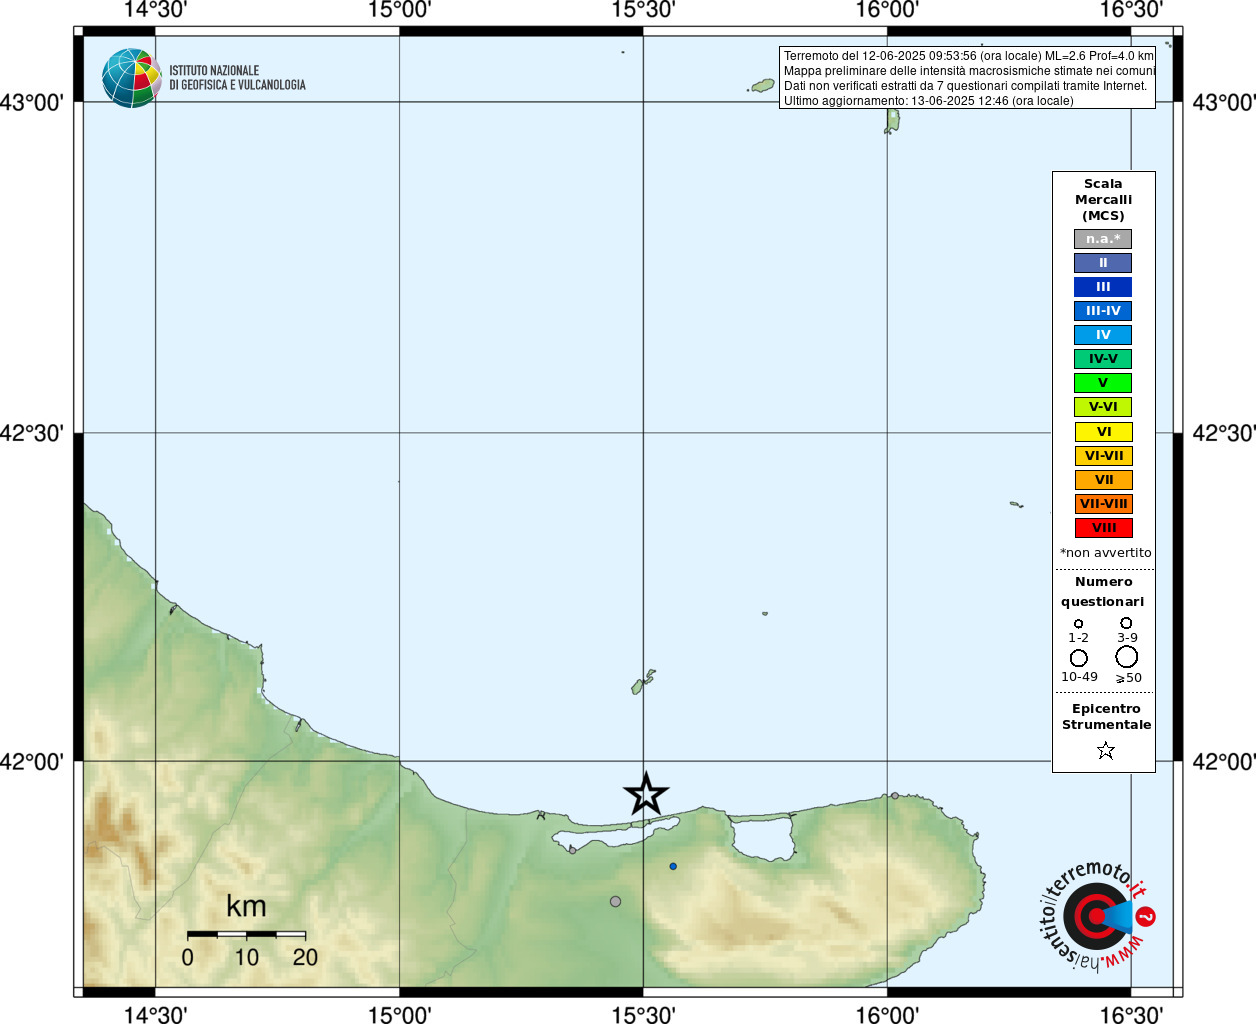1256x1024 pixels.
Task: Click the haisentitoilterremoto.it logo
Action: point(1097,916)
